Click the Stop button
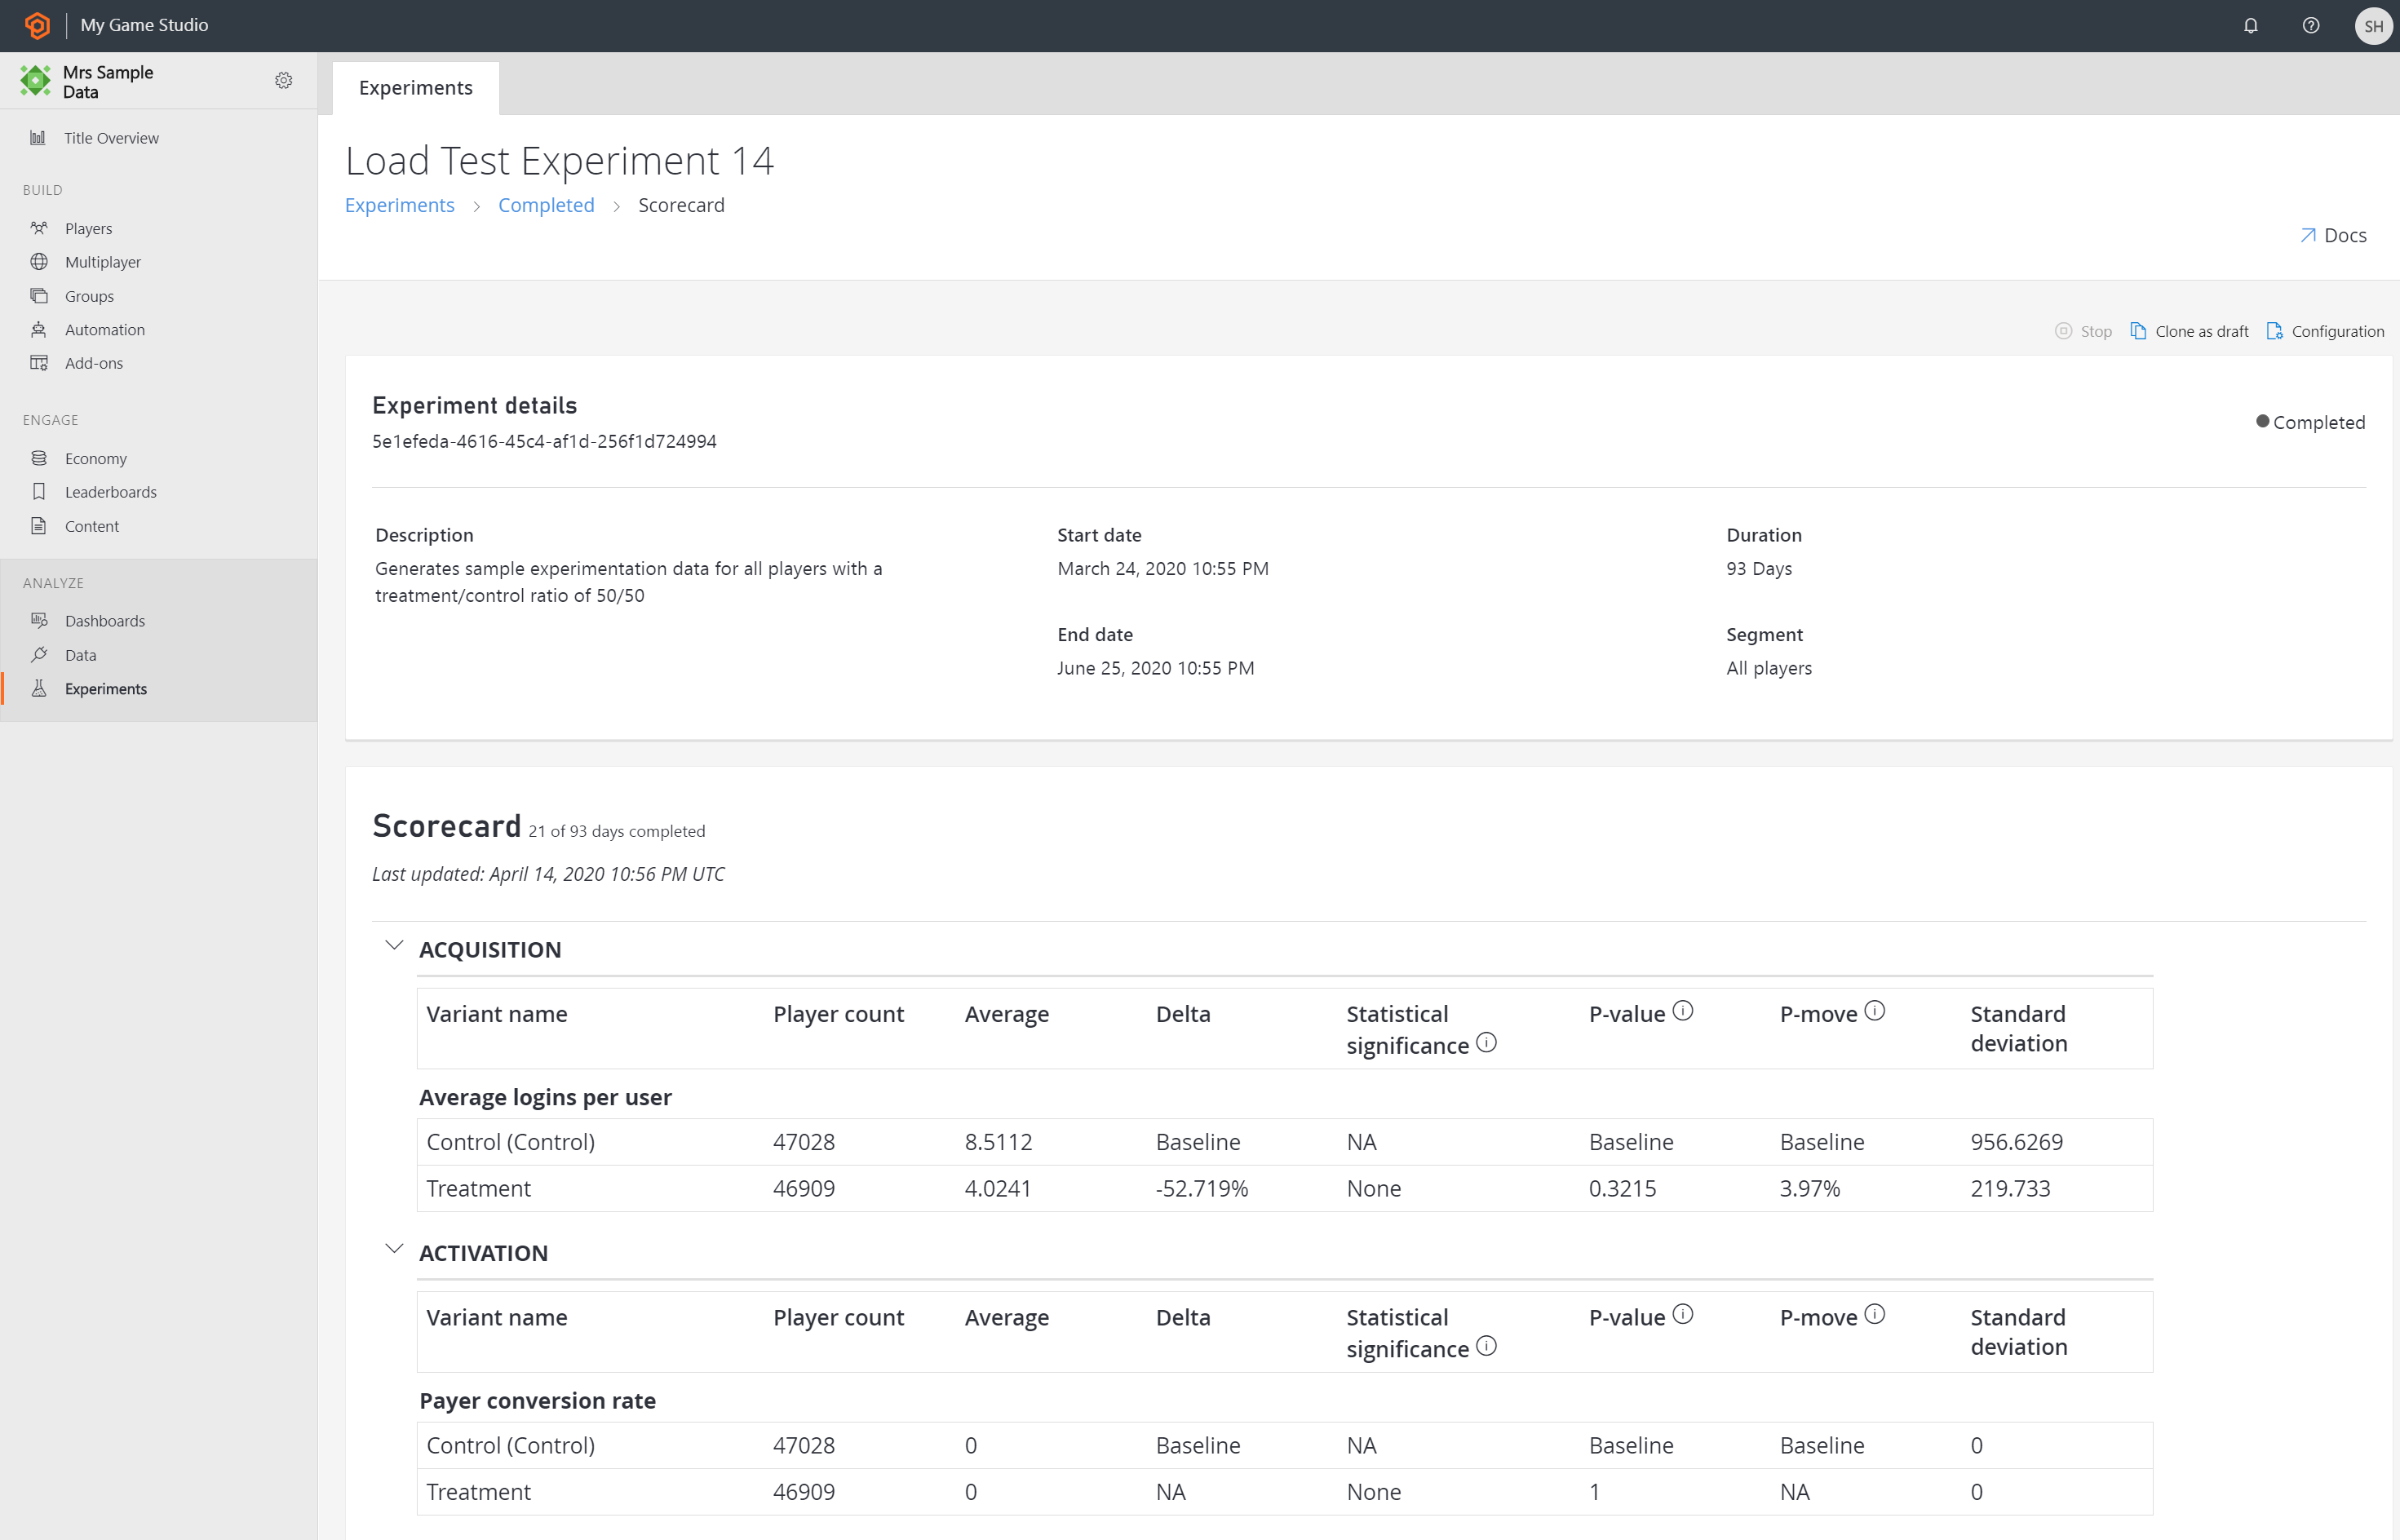The height and width of the screenshot is (1540, 2400). 2083,330
